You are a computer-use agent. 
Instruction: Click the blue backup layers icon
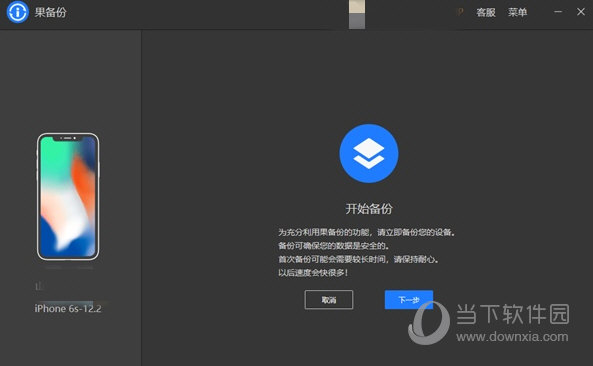pos(369,154)
